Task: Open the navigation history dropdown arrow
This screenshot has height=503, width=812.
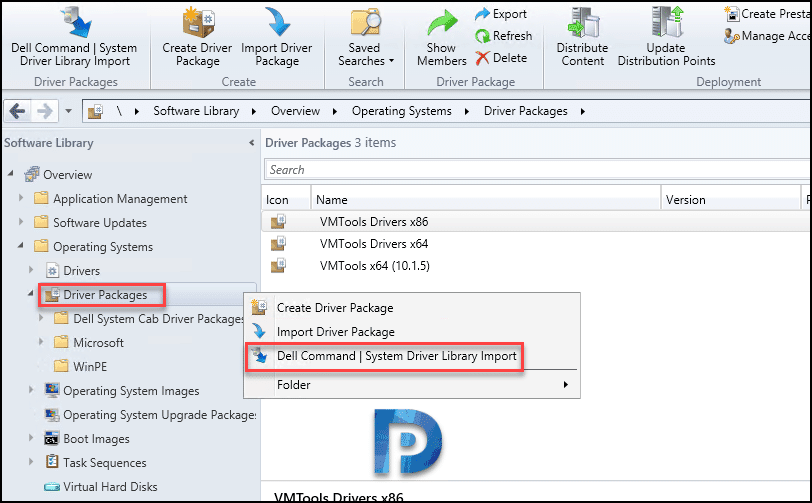Action: point(68,111)
